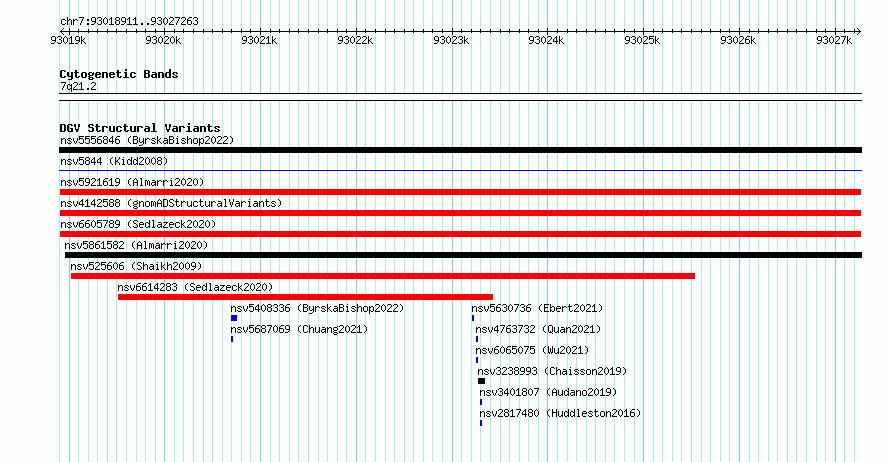Image resolution: width=890 pixels, height=462 pixels.
Task: Open the nsv5844 (Kidd2008) label
Action: (x=114, y=161)
